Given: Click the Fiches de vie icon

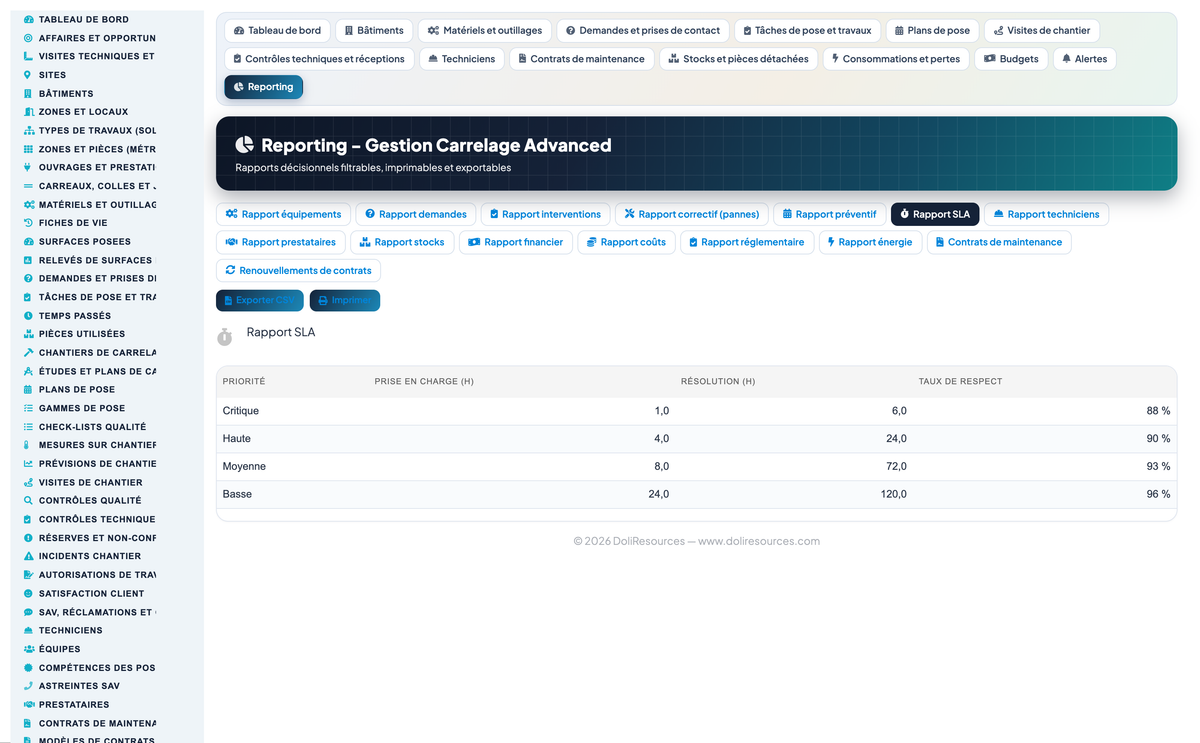Looking at the screenshot, I should pos(28,223).
